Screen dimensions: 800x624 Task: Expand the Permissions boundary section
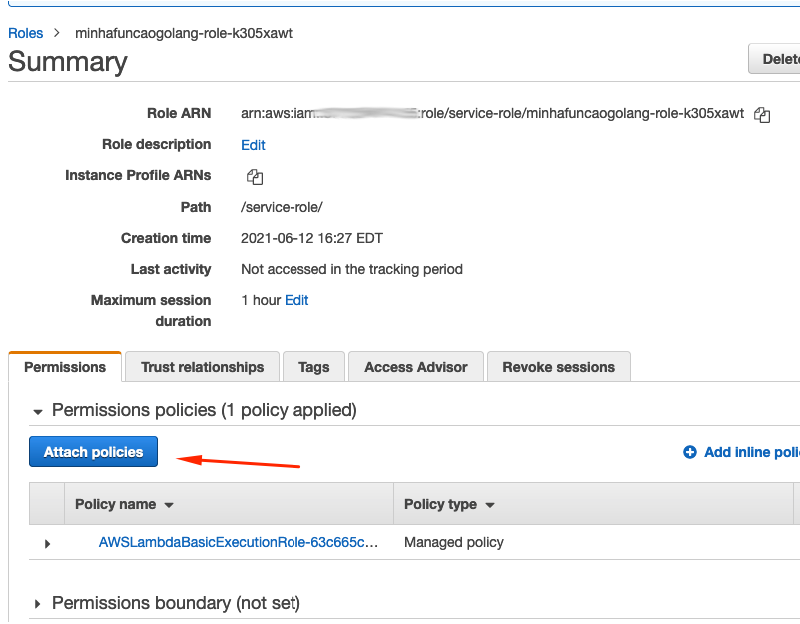38,604
